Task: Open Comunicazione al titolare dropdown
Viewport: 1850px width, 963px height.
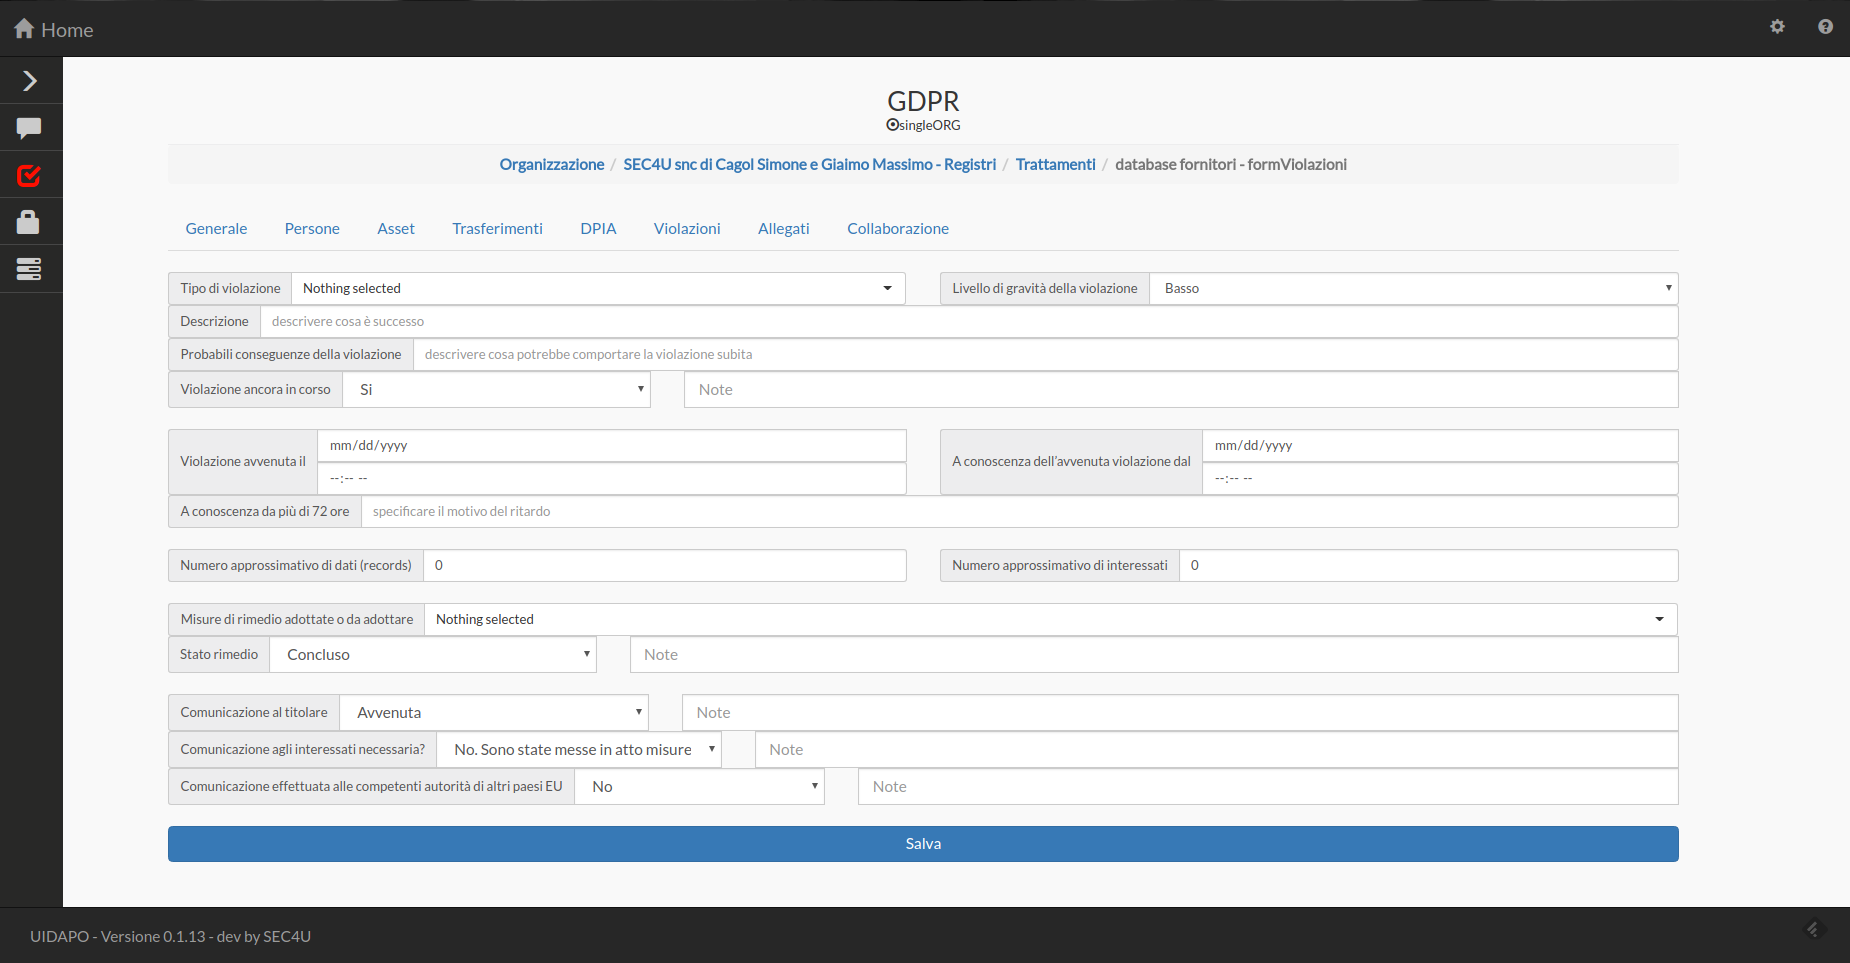Action: click(494, 713)
